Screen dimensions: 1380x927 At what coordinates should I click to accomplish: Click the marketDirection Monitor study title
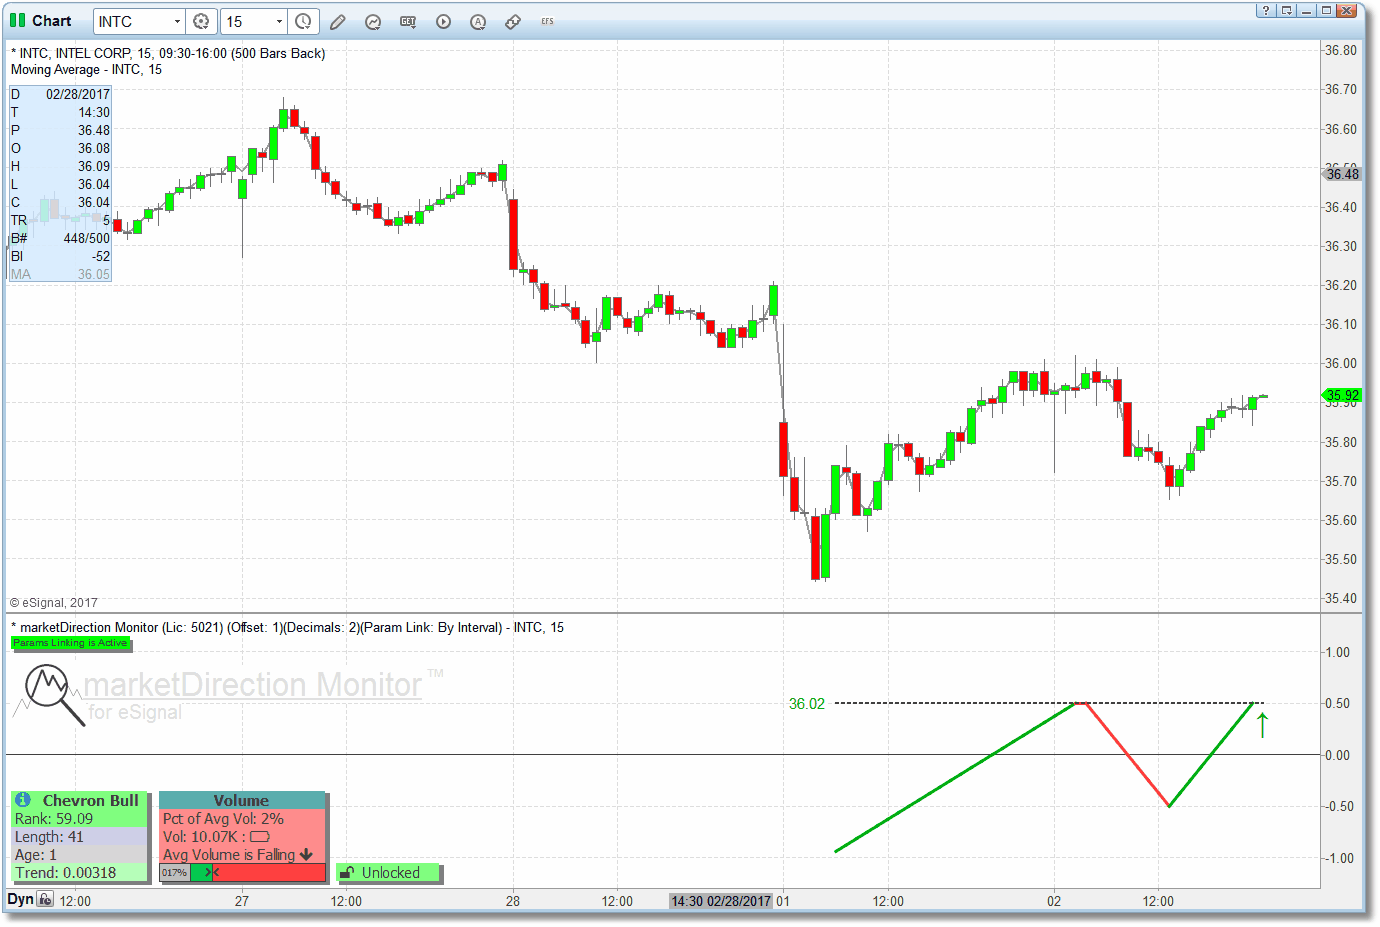pos(288,627)
